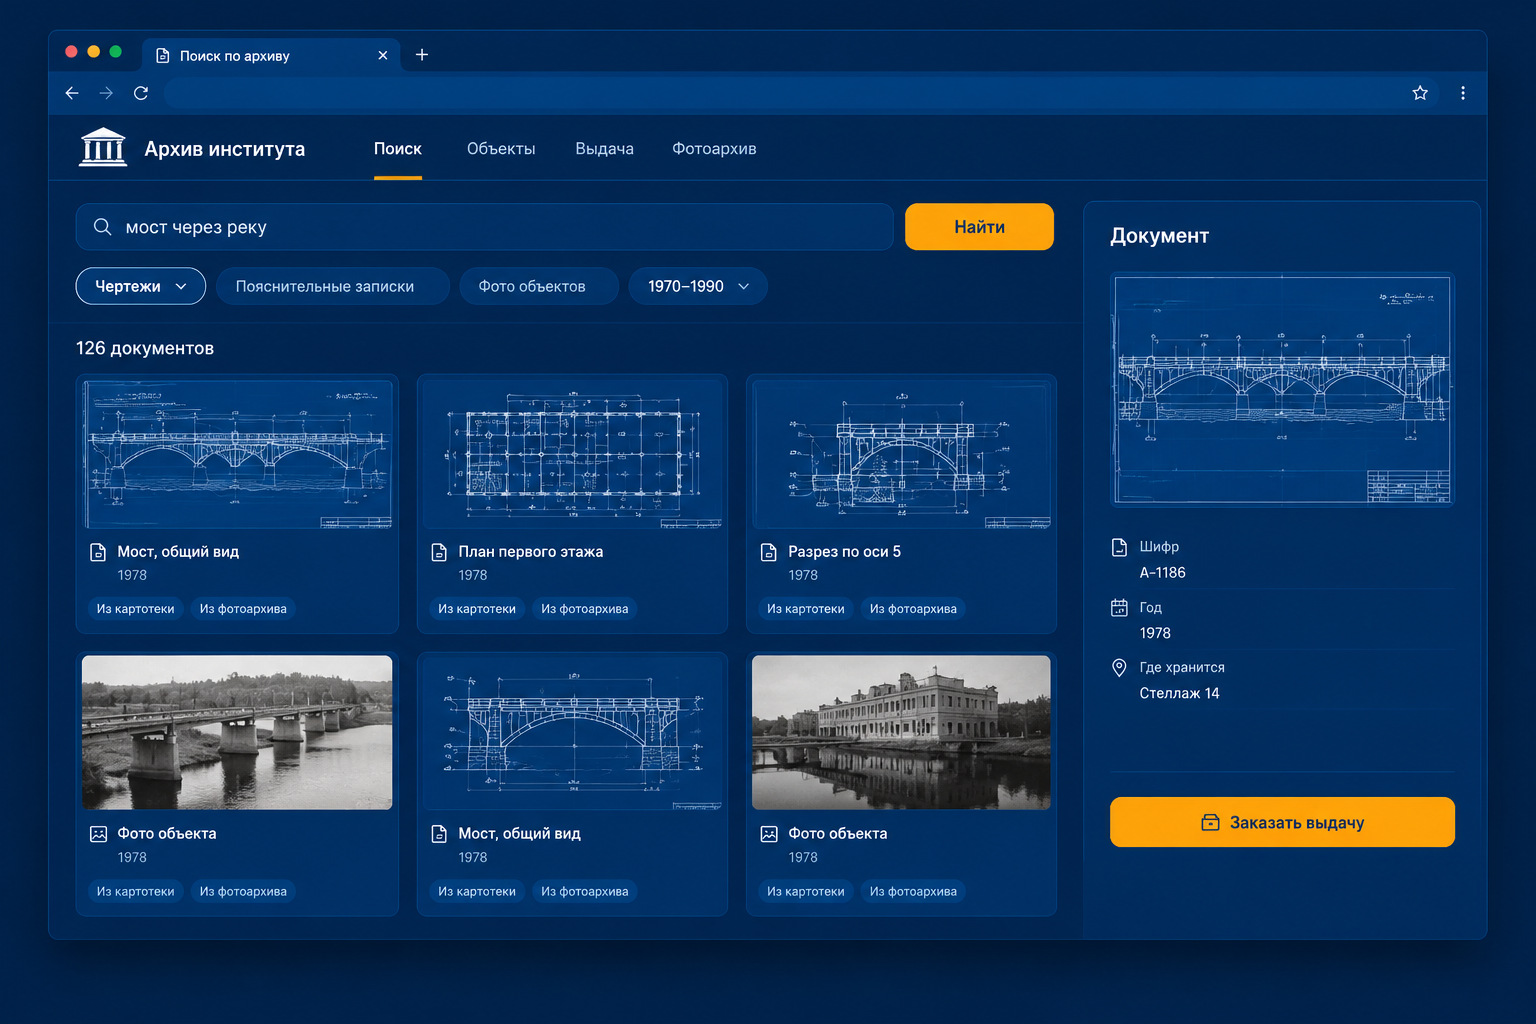Click the image icon next to bridge 'Фото объекта'
The image size is (1536, 1024).
pos(98,834)
